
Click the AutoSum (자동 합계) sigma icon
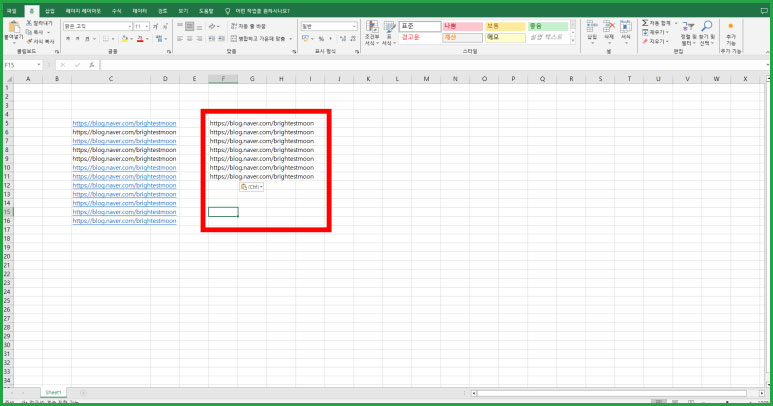(x=645, y=23)
